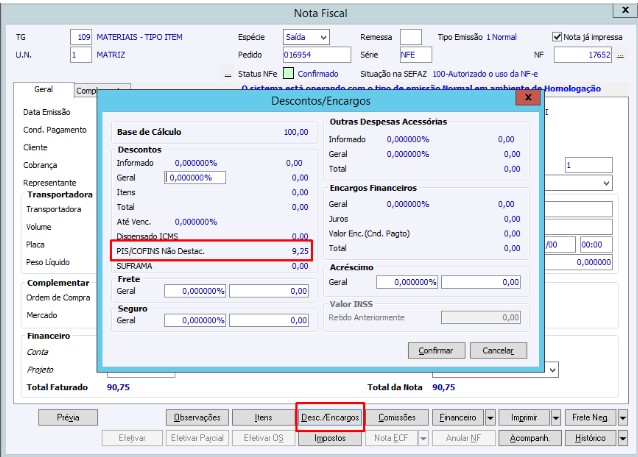This screenshot has width=638, height=457.
Task: Click the Histórico button
Action: 590,438
